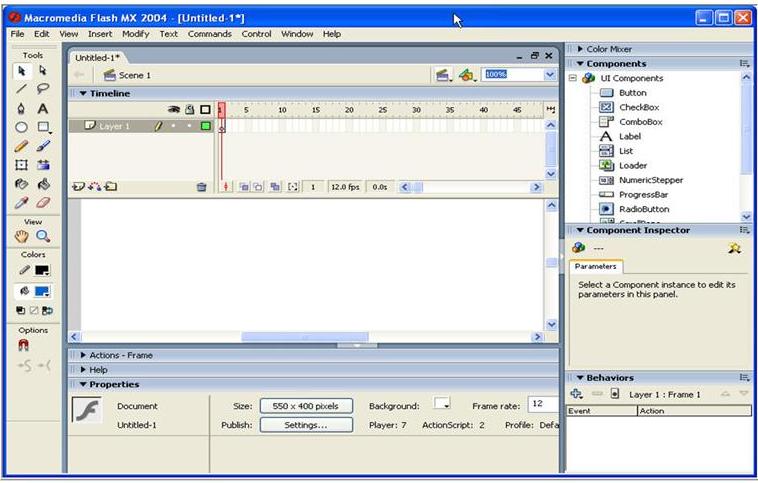The image size is (758, 483).
Task: Select the Oval tool
Action: point(21,127)
